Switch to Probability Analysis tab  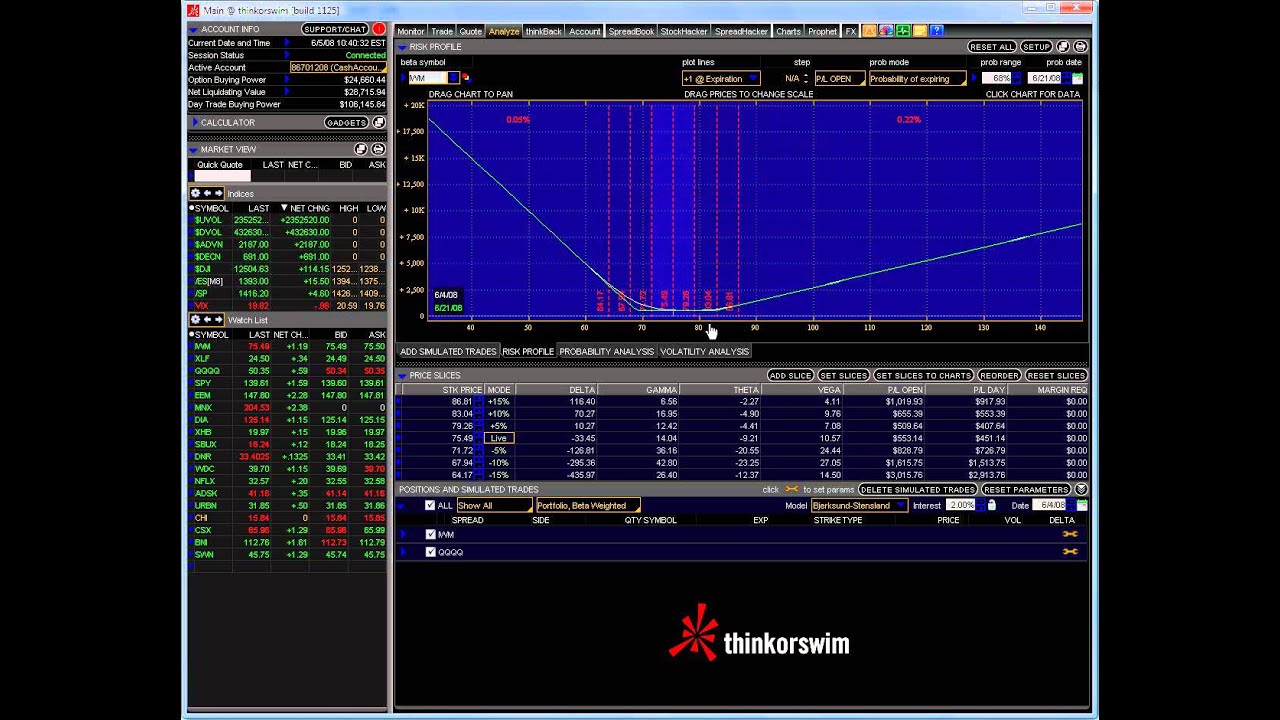606,352
